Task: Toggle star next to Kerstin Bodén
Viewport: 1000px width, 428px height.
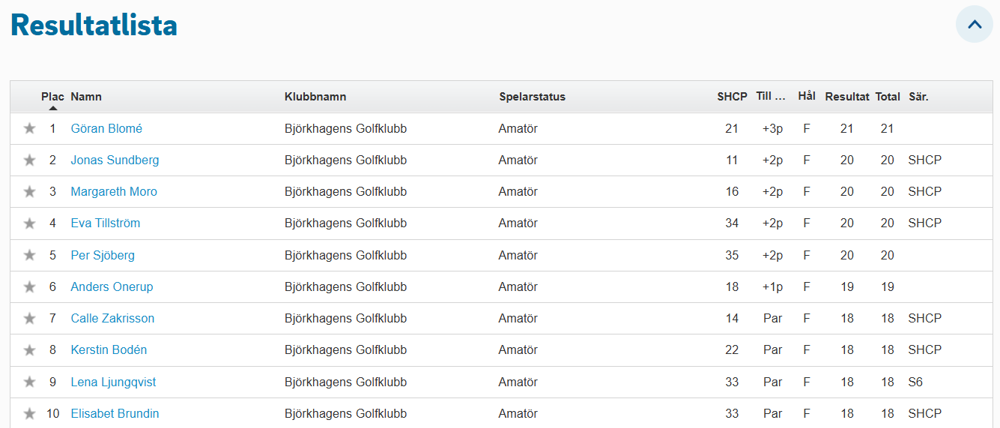Action: click(x=30, y=350)
